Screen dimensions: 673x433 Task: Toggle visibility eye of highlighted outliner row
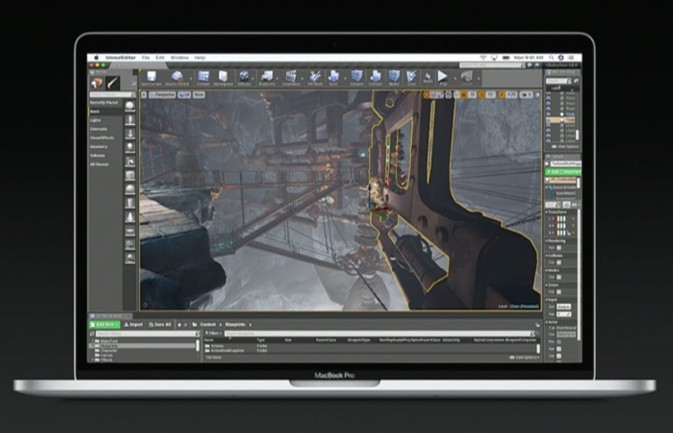point(549,120)
